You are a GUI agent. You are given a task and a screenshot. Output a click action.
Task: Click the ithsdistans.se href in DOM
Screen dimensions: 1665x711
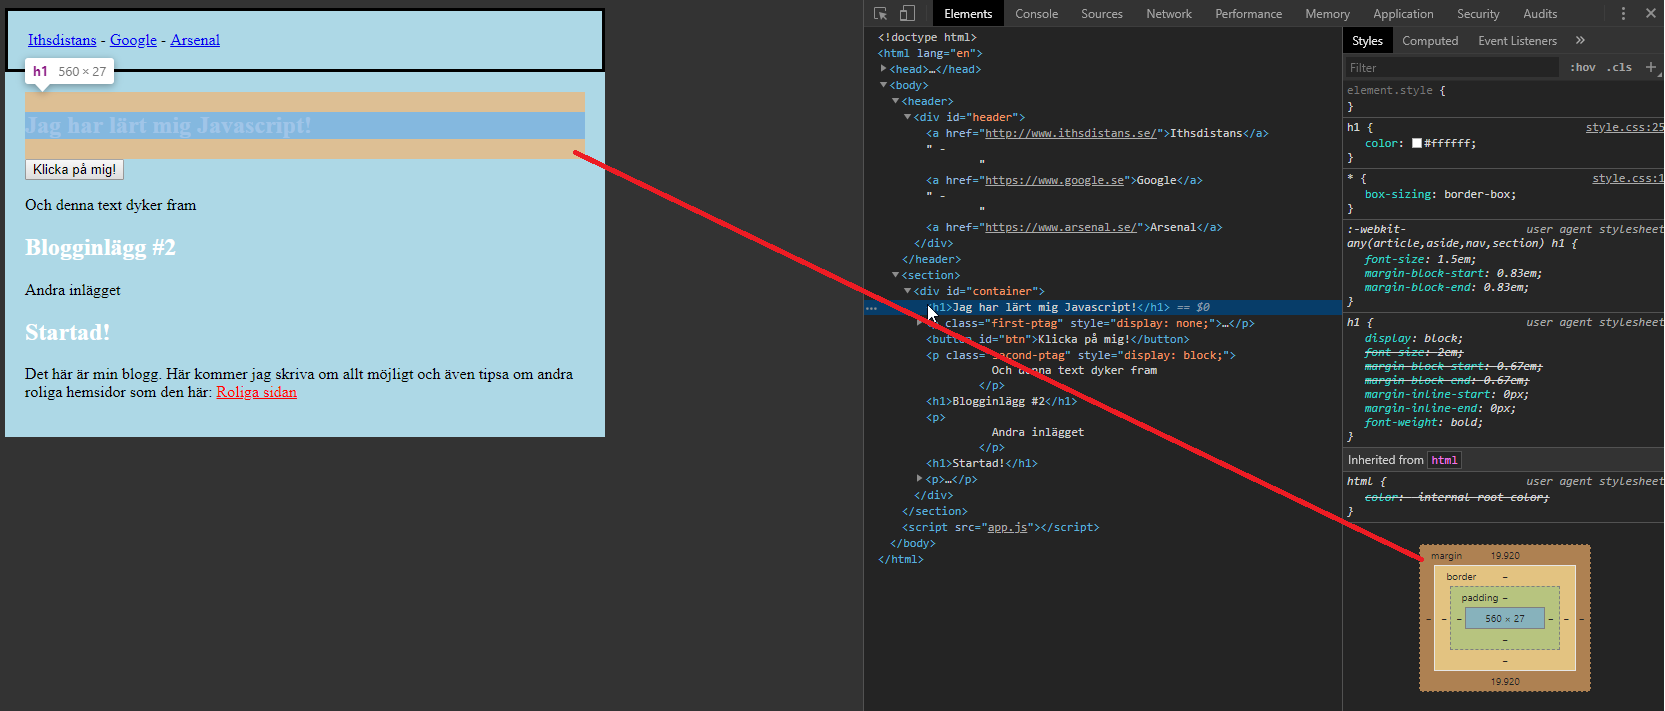click(x=1070, y=133)
